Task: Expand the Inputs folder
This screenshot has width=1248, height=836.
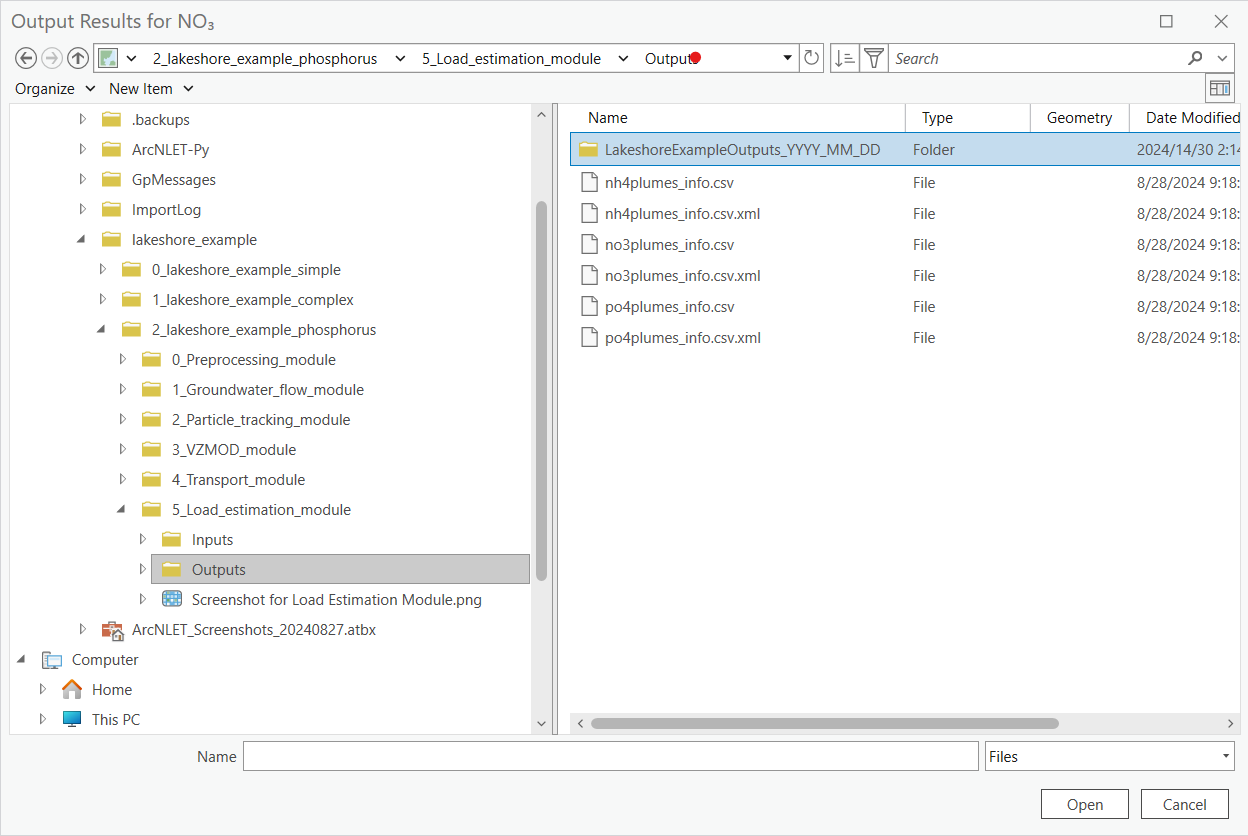Action: click(143, 540)
